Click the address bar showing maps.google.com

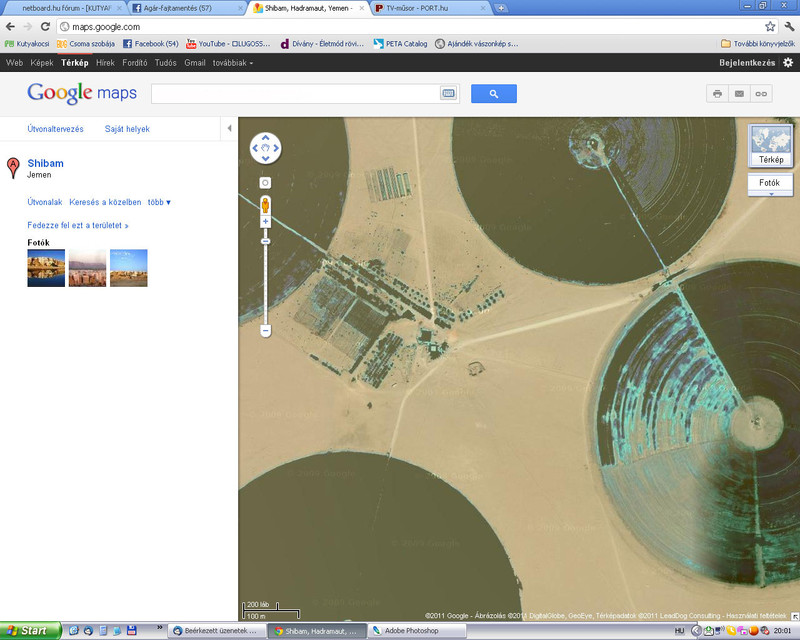click(x=409, y=27)
